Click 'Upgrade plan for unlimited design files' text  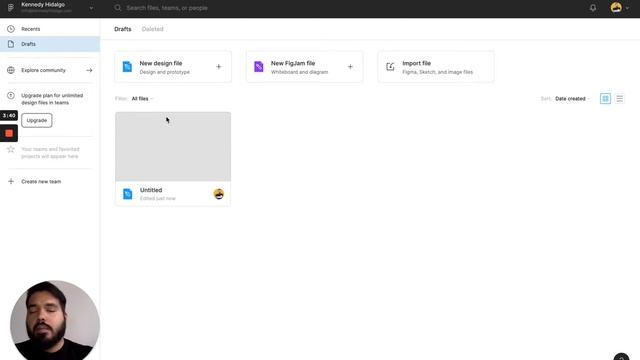52,99
